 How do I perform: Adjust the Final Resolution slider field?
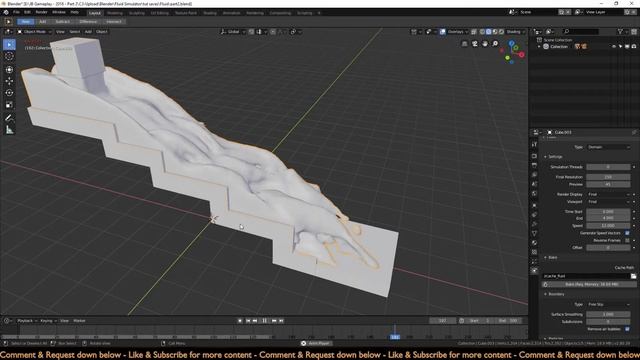point(608,177)
